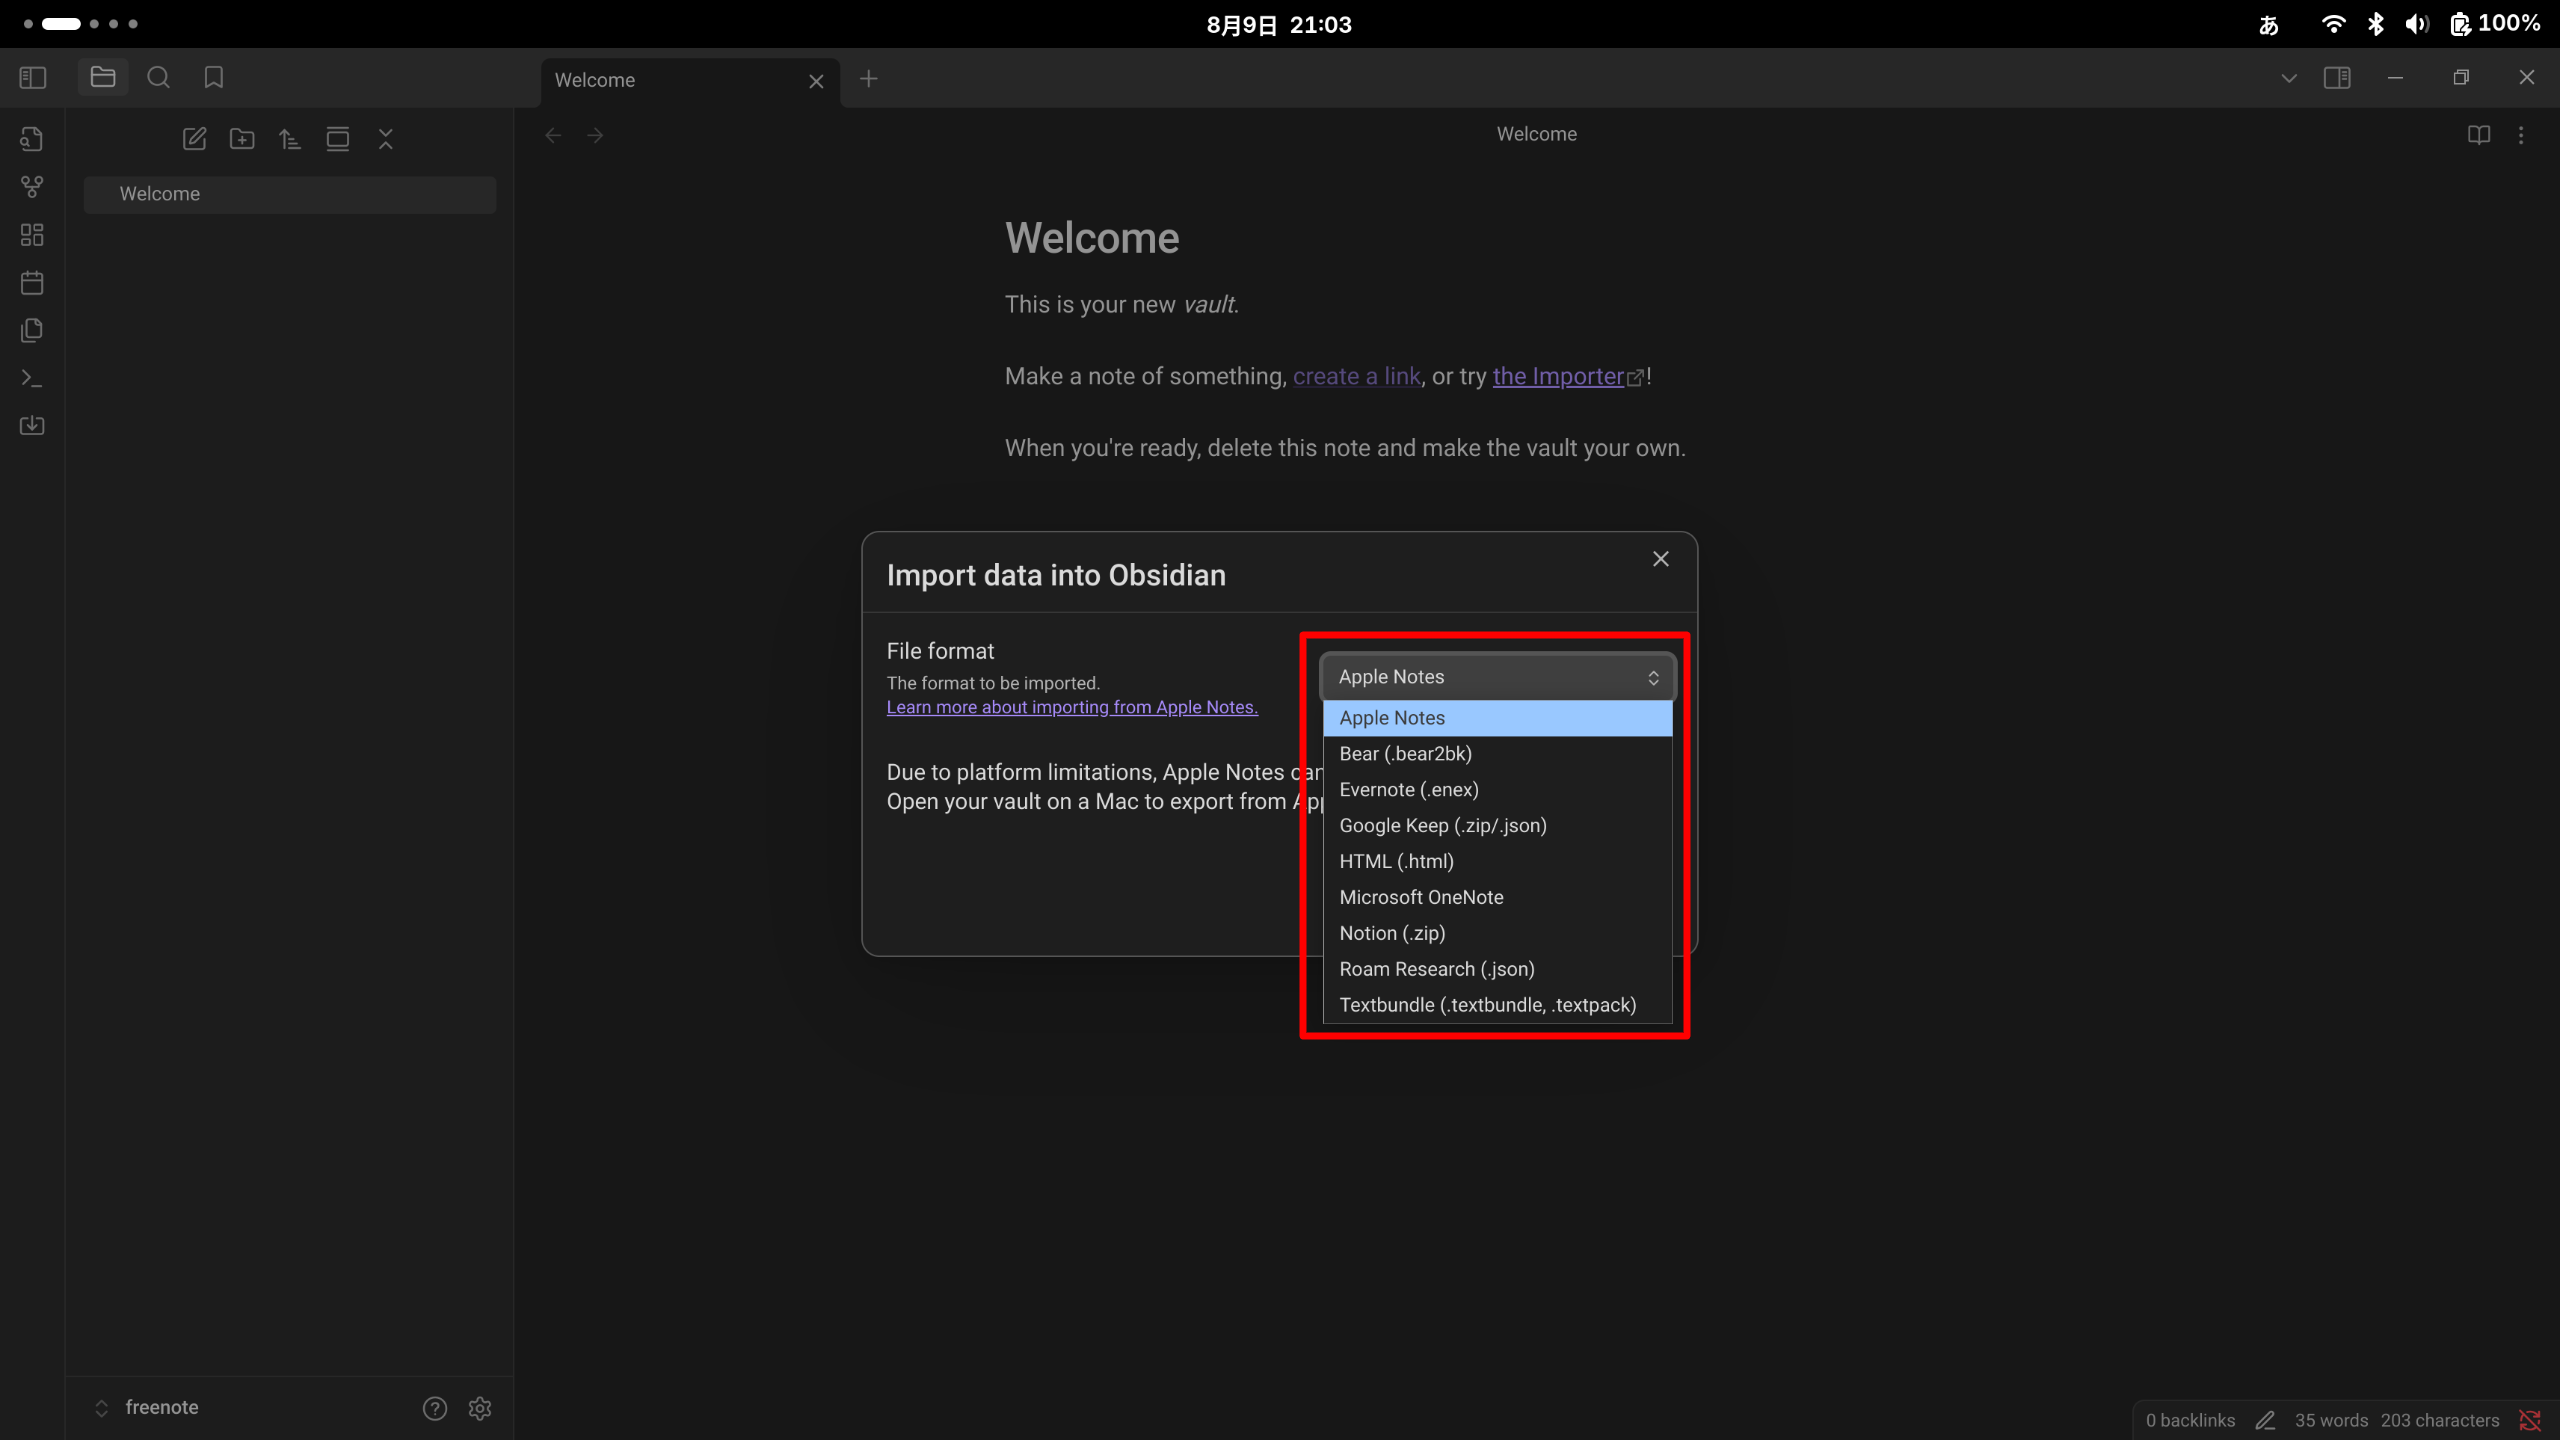Viewport: 2560px width, 1440px height.
Task: Collapse all folders icon
Action: coord(386,139)
